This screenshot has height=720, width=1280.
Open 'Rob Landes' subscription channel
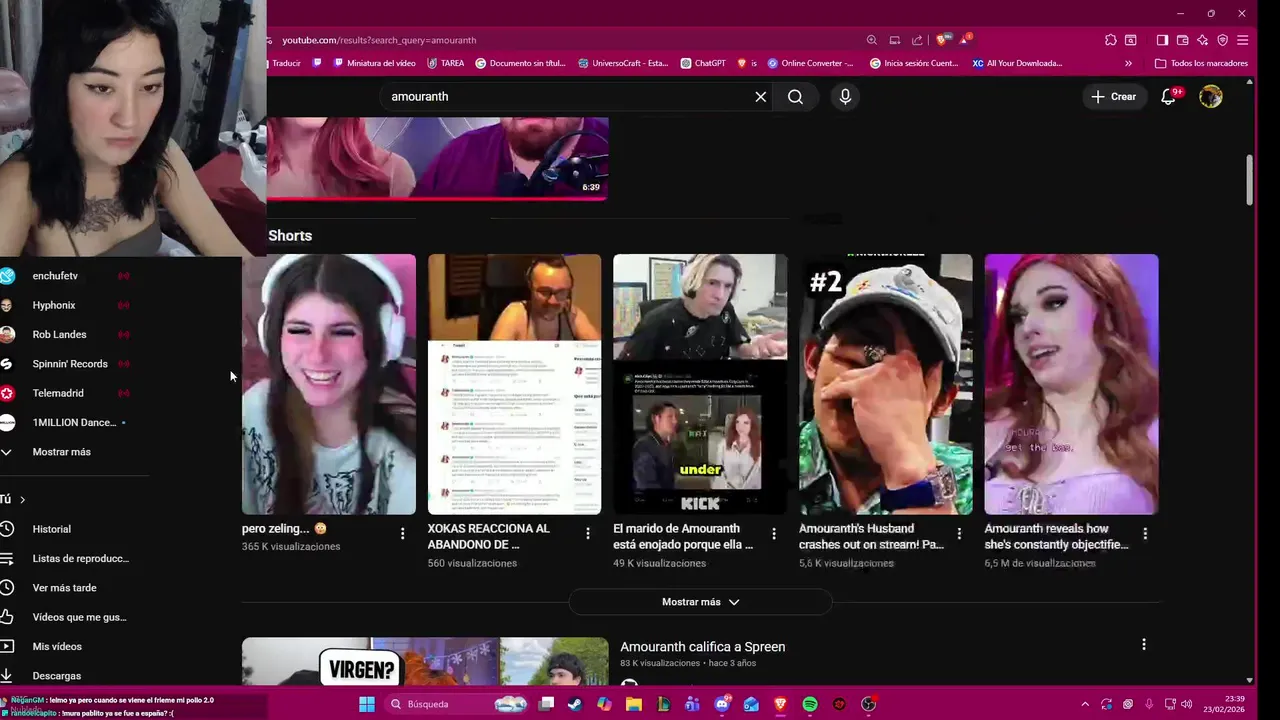click(x=59, y=334)
